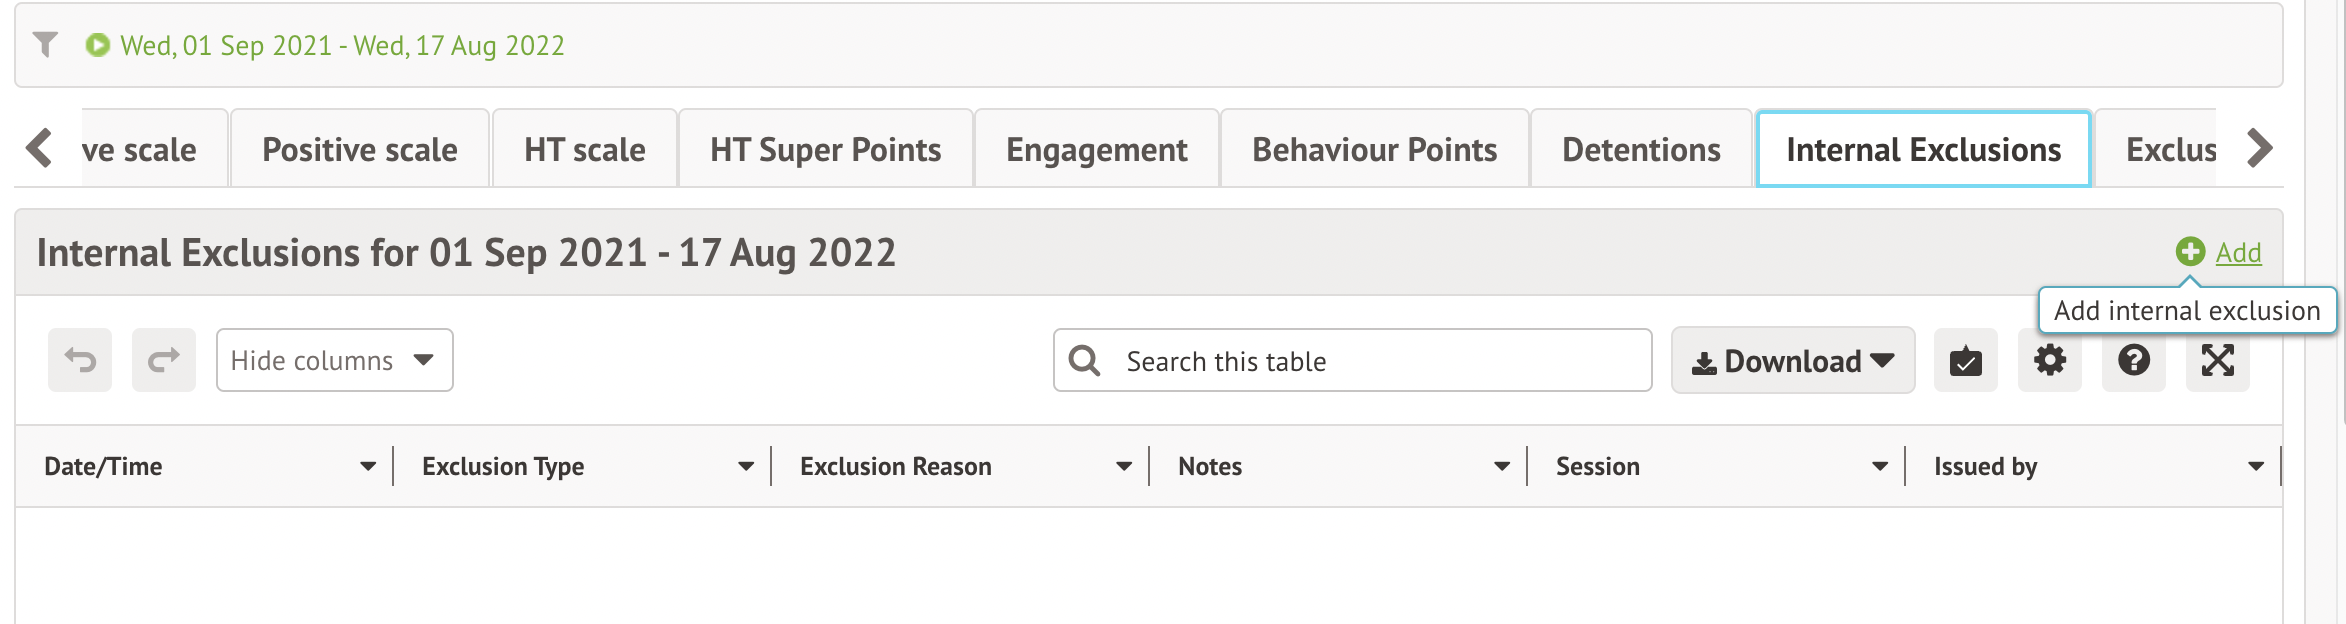Click the undo arrow icon
Viewport: 2346px width, 624px height.
[80, 360]
